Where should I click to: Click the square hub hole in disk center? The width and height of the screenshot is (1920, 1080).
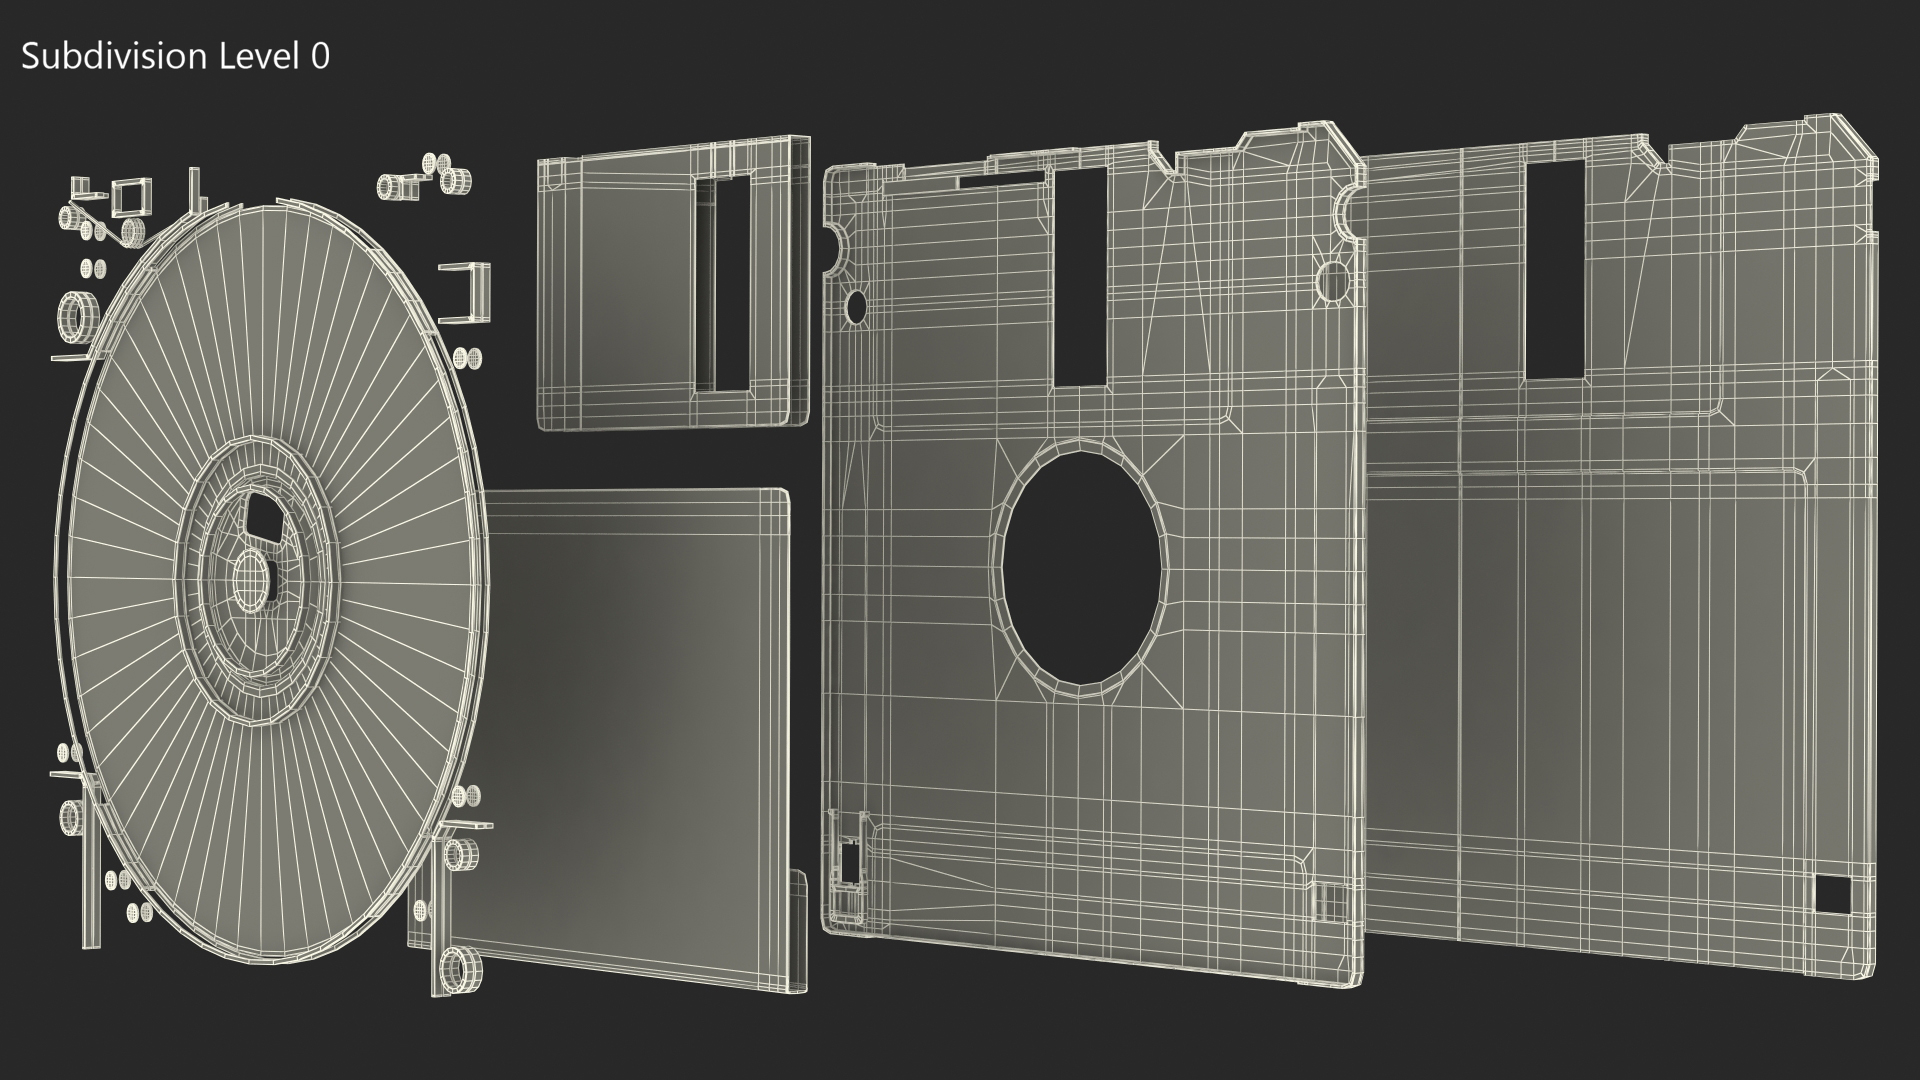(265, 517)
